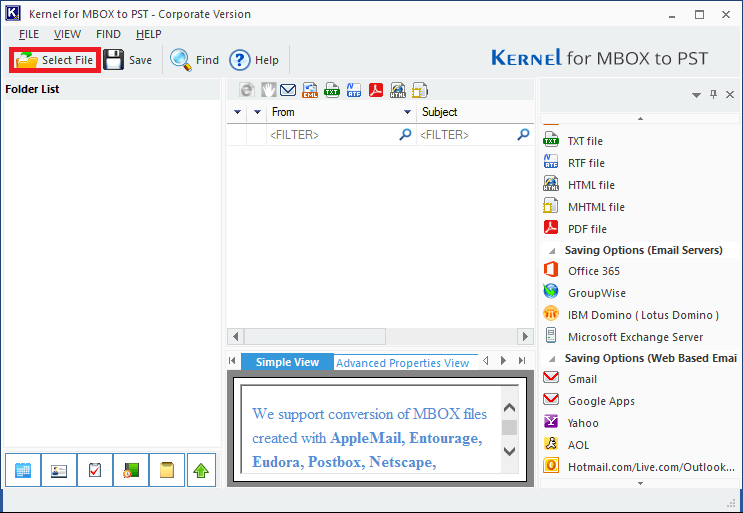Click the Save button with floppy disk

(x=128, y=60)
